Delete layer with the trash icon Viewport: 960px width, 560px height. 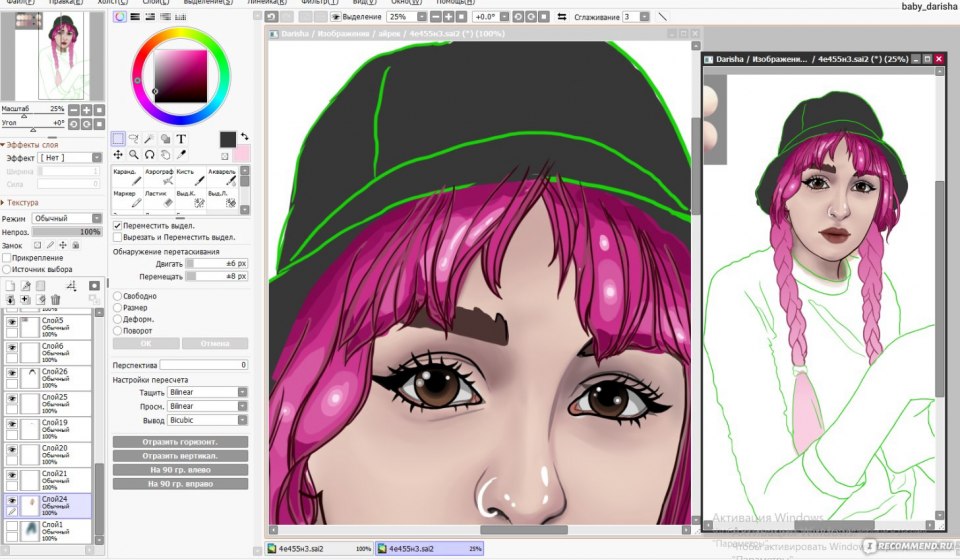click(56, 299)
